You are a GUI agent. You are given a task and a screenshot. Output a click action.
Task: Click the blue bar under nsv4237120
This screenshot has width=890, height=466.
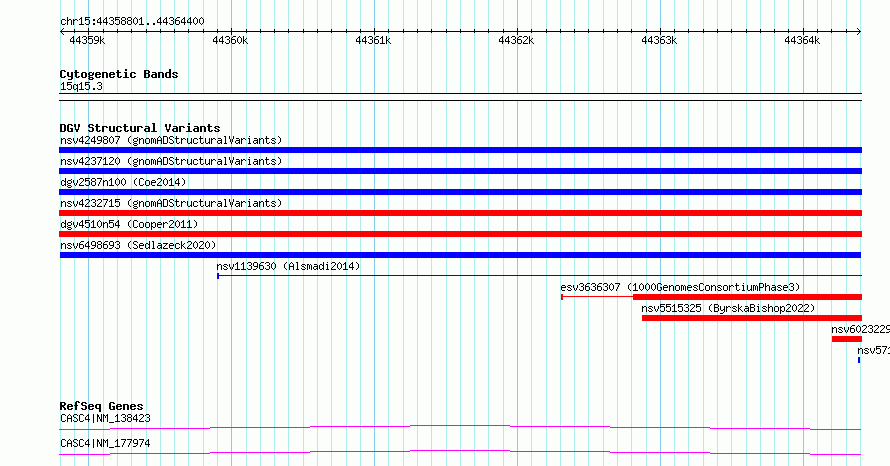point(460,171)
